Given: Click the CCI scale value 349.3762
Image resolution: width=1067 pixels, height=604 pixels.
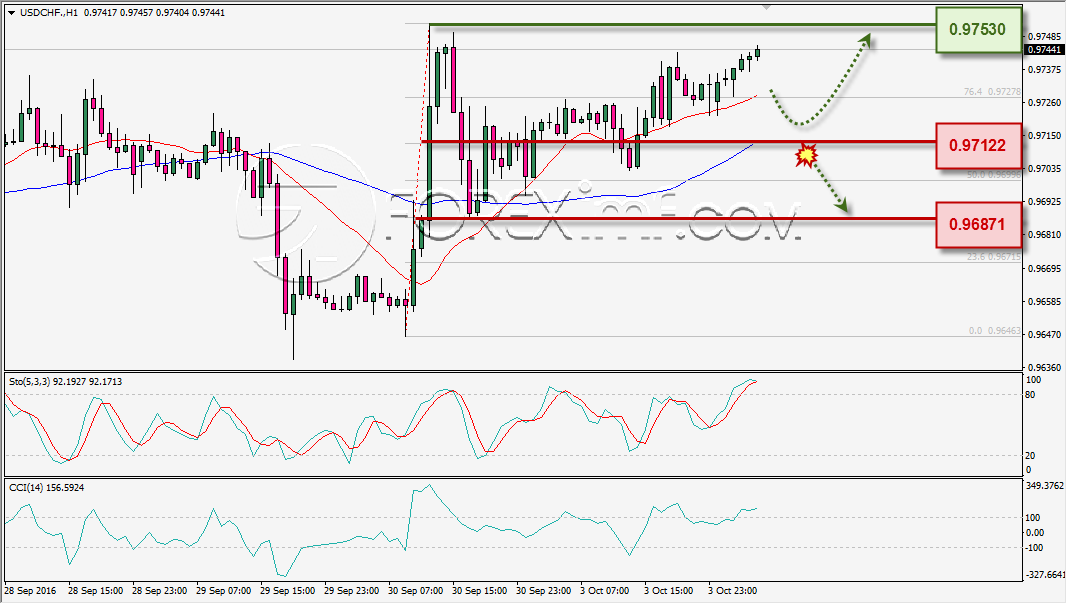Looking at the screenshot, I should [1044, 486].
